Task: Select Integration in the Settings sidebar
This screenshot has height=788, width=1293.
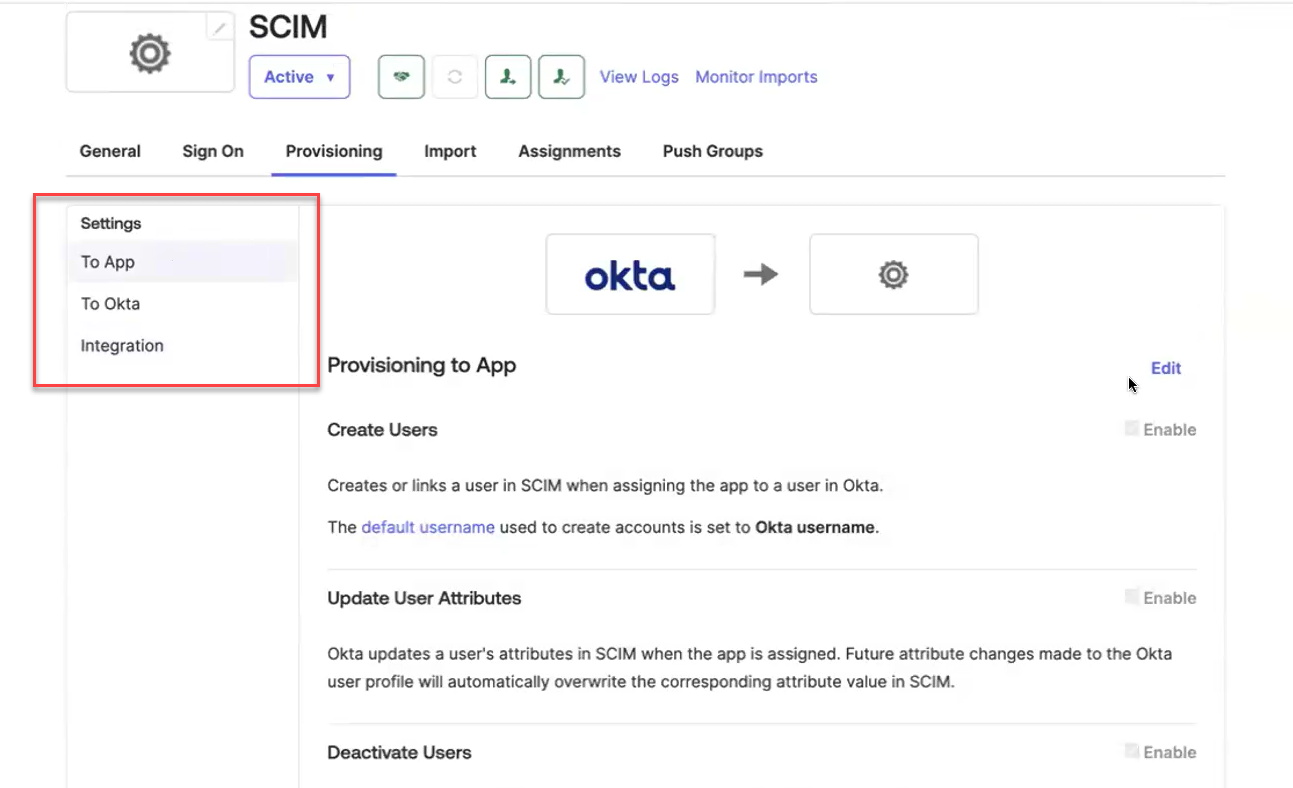Action: coord(122,345)
